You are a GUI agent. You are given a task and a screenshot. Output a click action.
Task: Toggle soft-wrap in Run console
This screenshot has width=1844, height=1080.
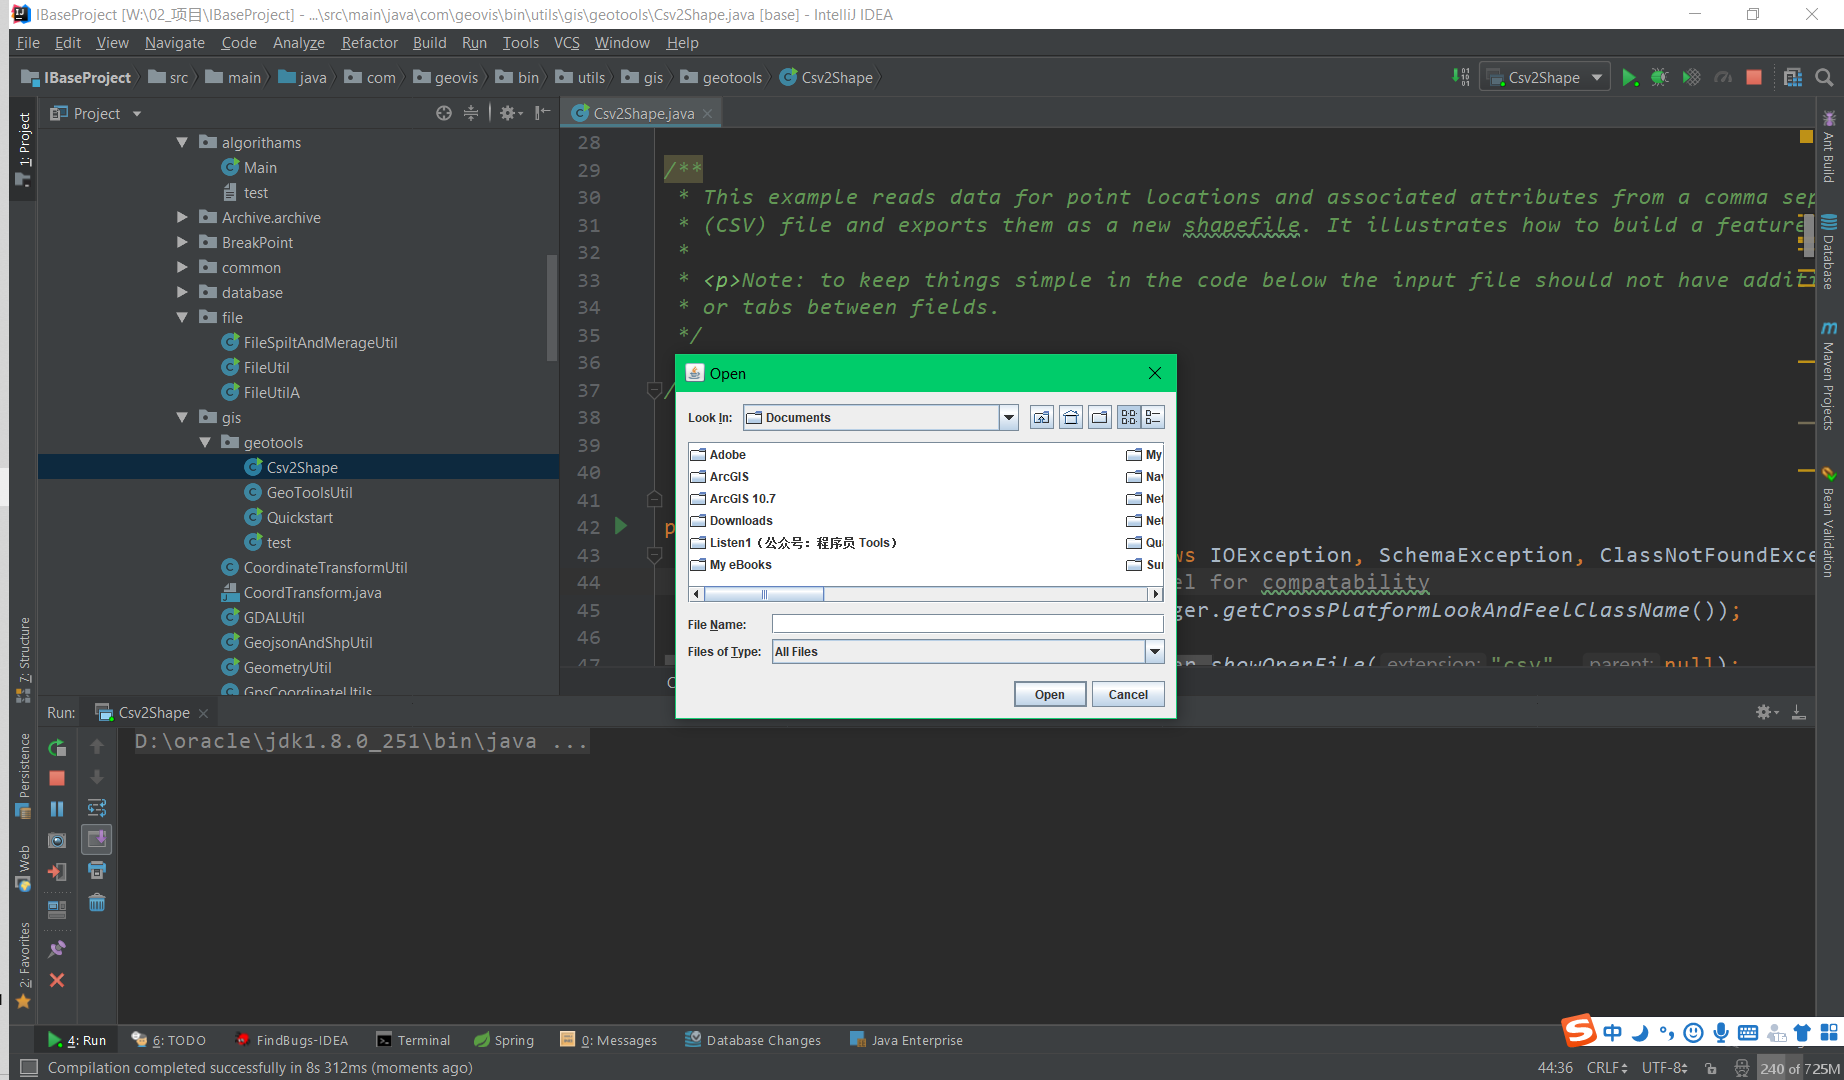pos(97,808)
